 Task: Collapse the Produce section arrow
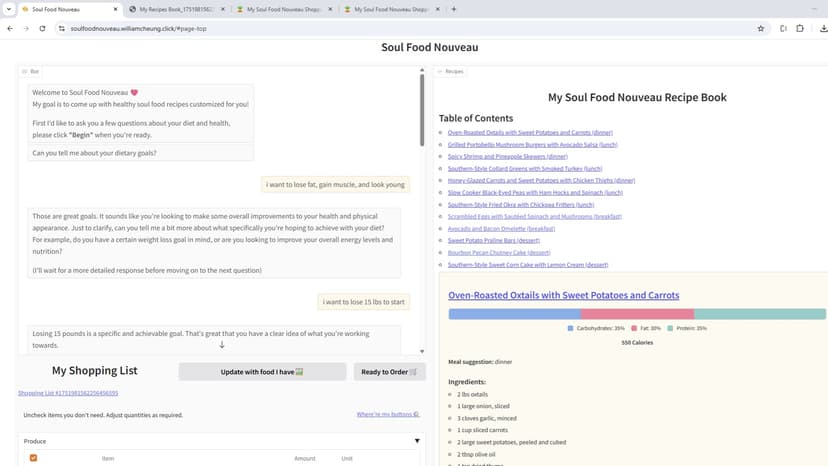pos(417,441)
